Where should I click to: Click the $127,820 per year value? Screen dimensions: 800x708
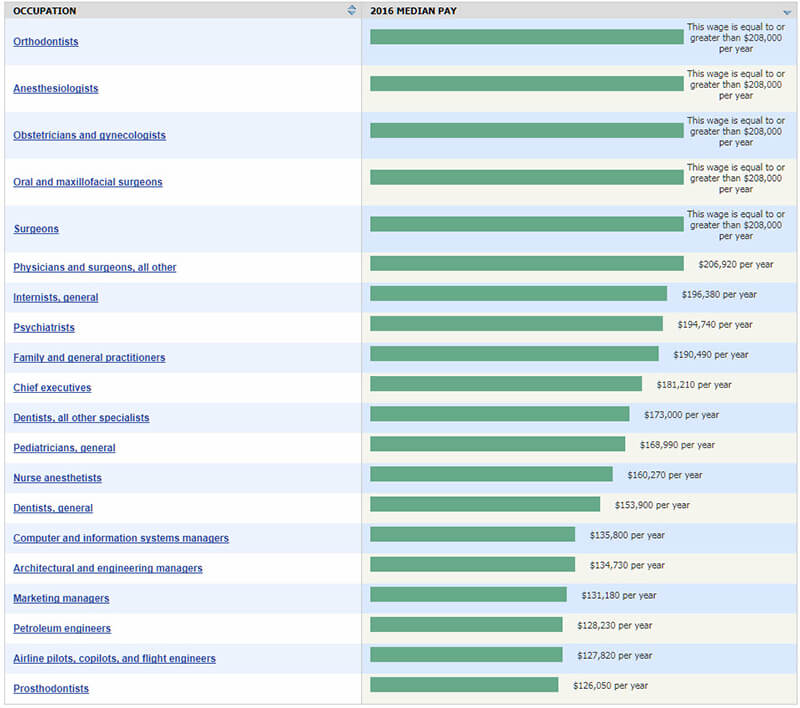tap(614, 655)
